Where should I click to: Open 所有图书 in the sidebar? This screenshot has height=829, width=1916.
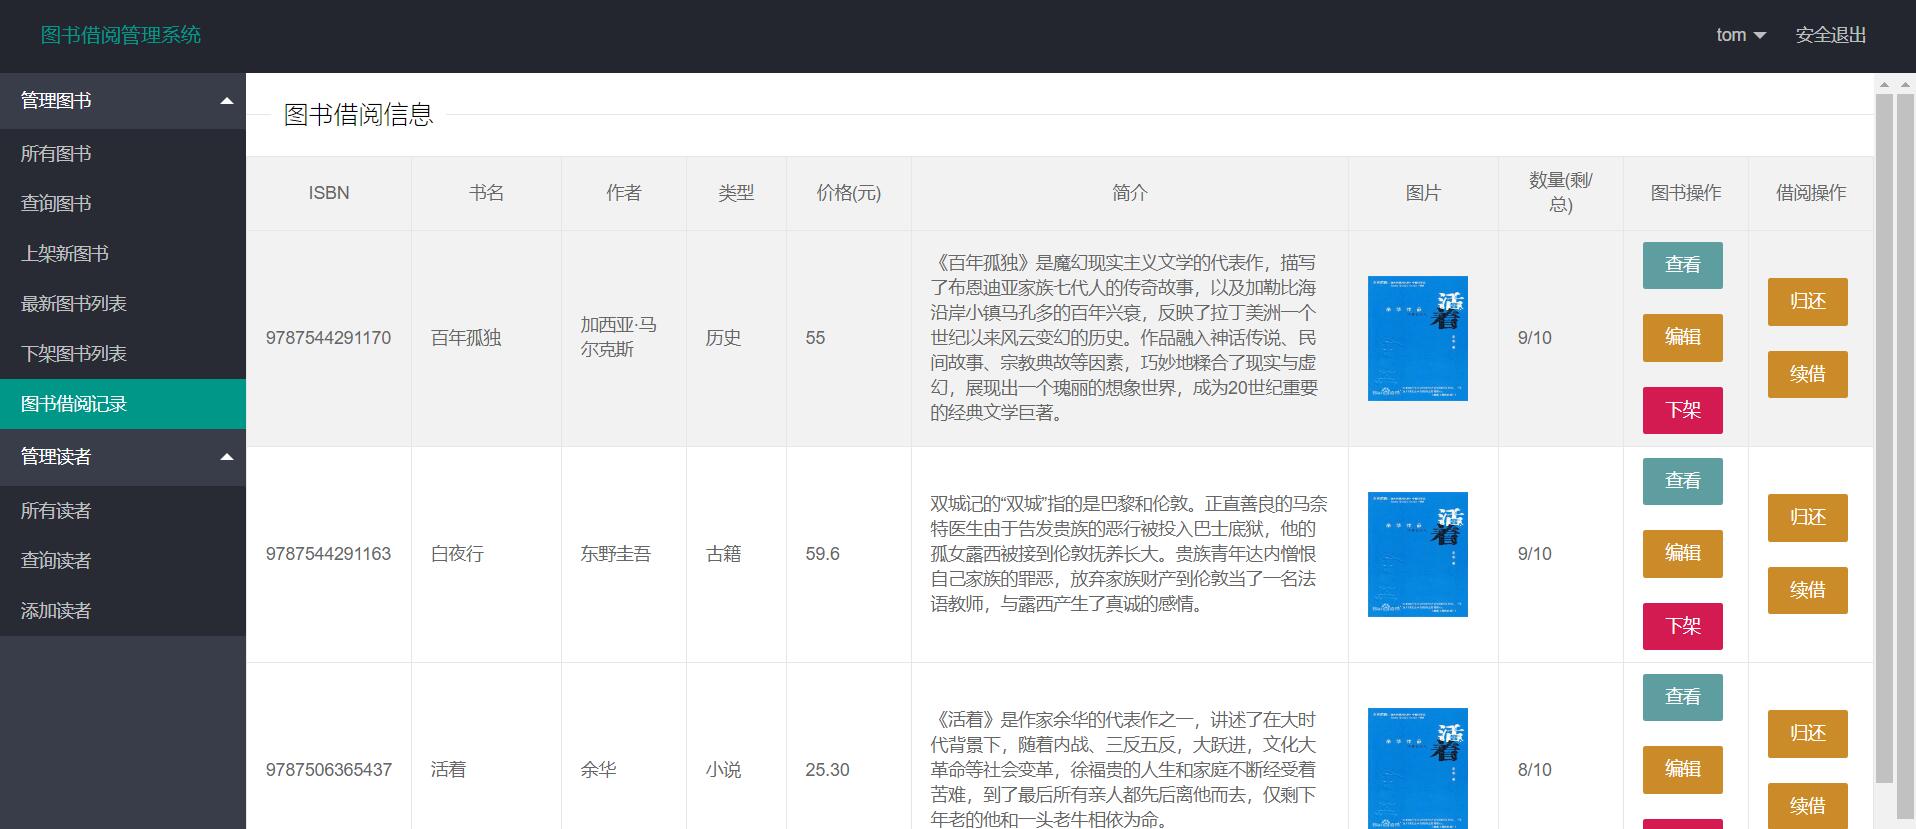coord(123,154)
